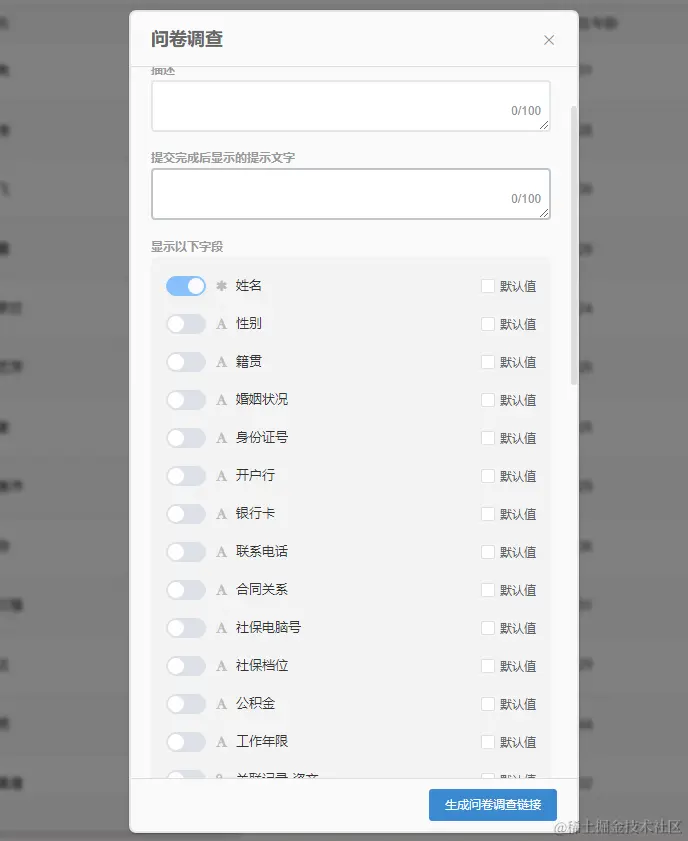Focus the 提交完成后显示的提示文字 text area
The width and height of the screenshot is (688, 841).
[351, 194]
